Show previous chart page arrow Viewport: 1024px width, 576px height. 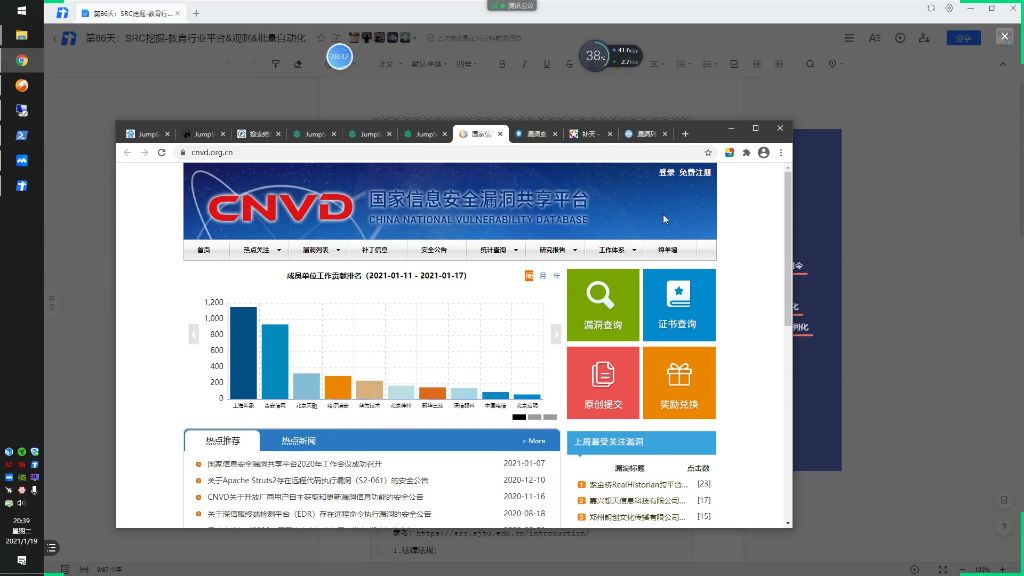(x=193, y=334)
